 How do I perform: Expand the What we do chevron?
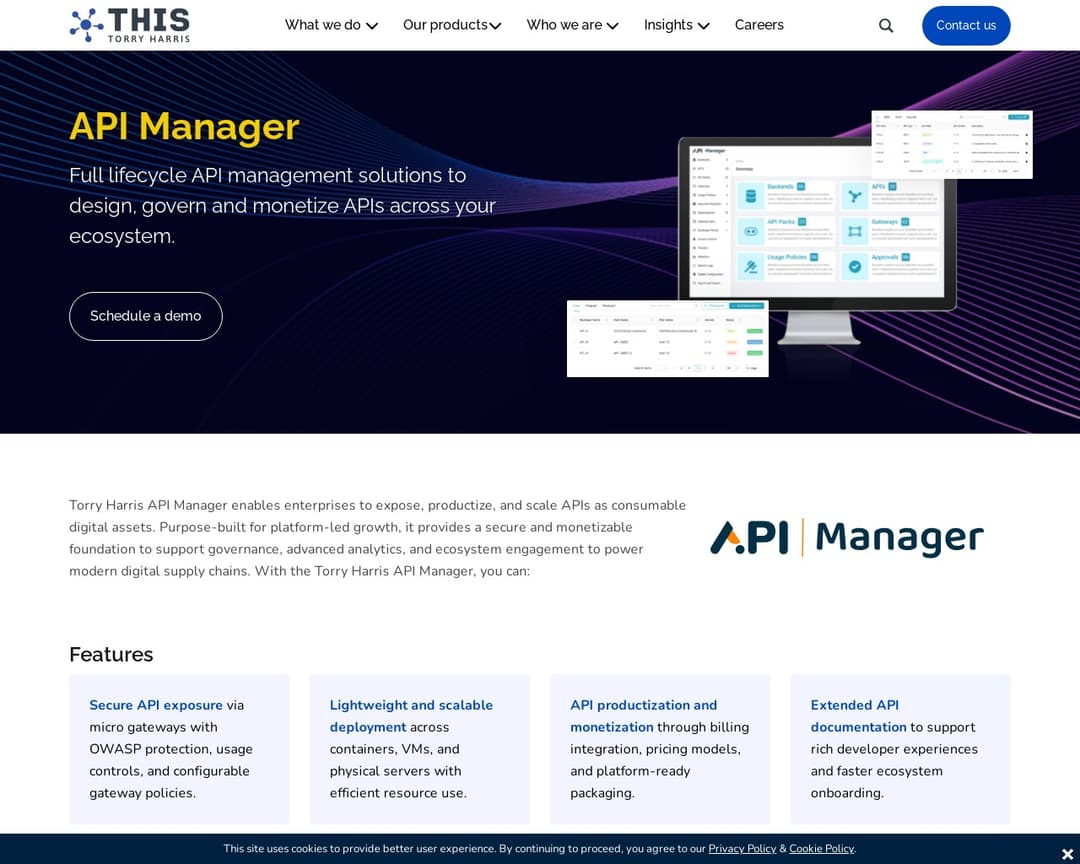372,26
